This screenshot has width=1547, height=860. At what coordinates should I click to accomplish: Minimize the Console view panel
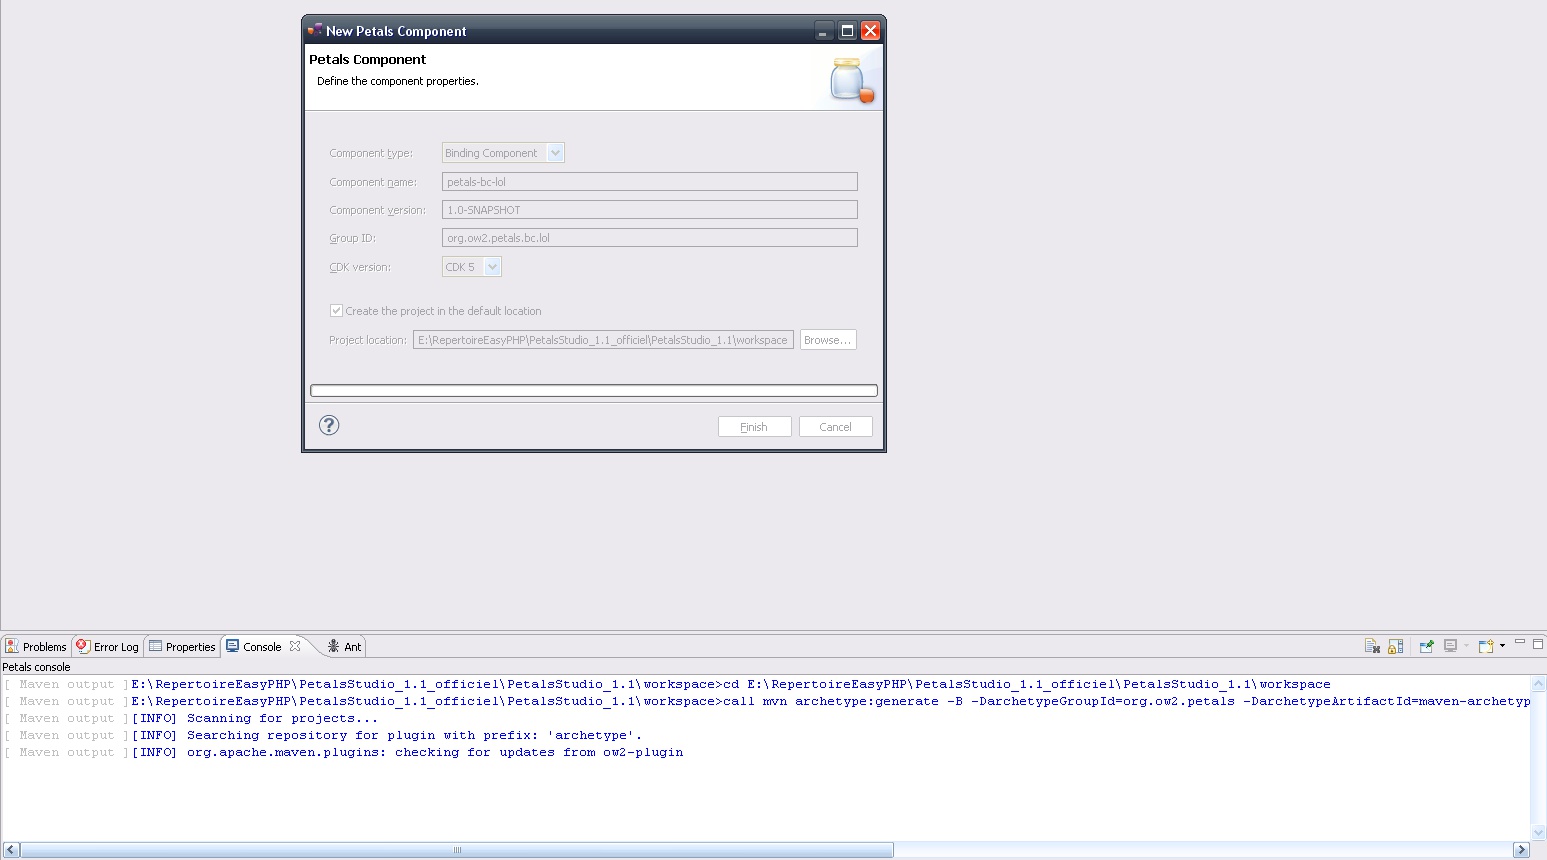pyautogui.click(x=1519, y=642)
